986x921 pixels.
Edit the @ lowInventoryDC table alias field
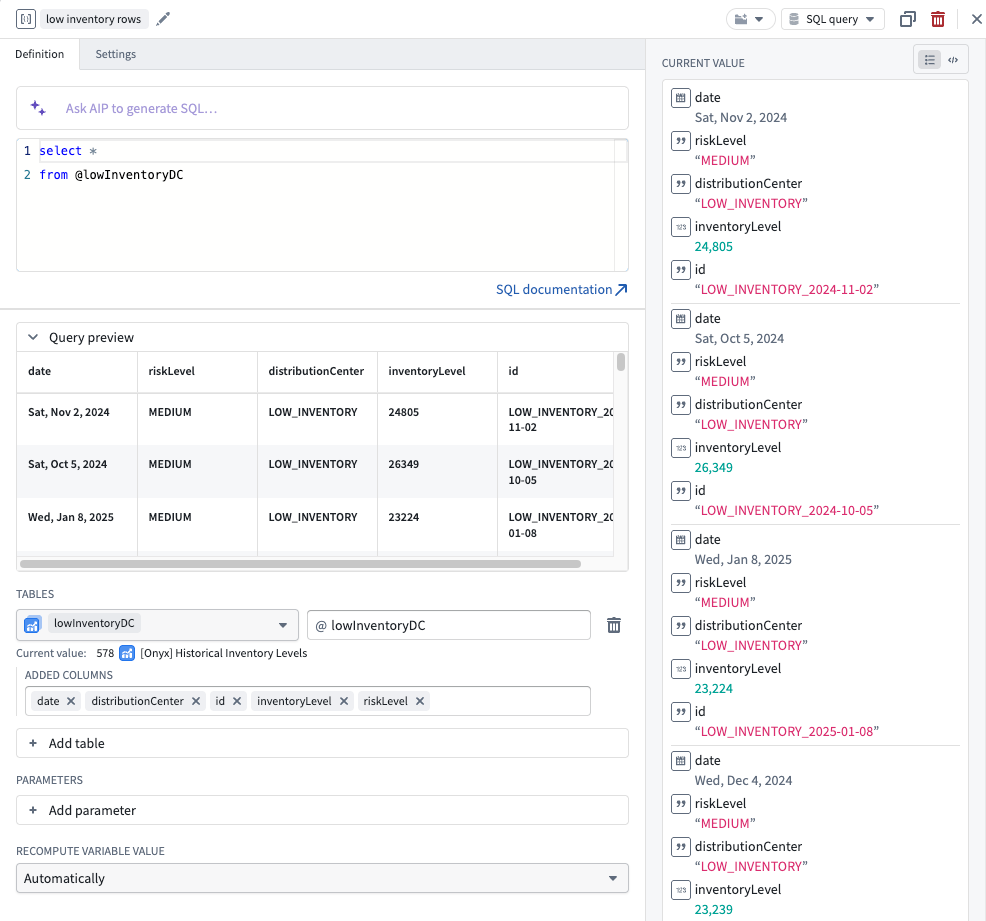pyautogui.click(x=449, y=625)
